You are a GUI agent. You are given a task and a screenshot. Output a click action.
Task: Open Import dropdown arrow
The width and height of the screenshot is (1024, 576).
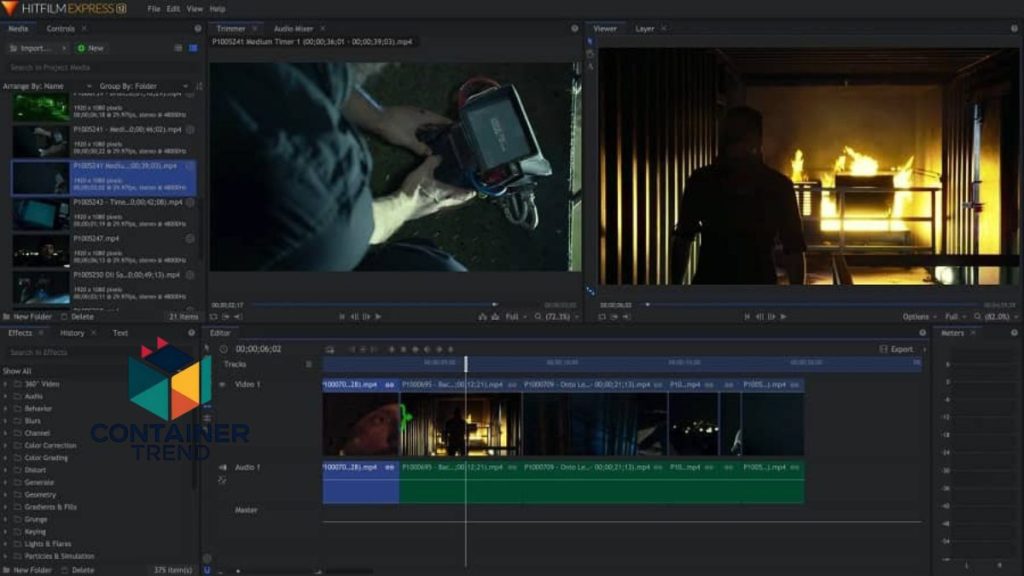pos(63,48)
